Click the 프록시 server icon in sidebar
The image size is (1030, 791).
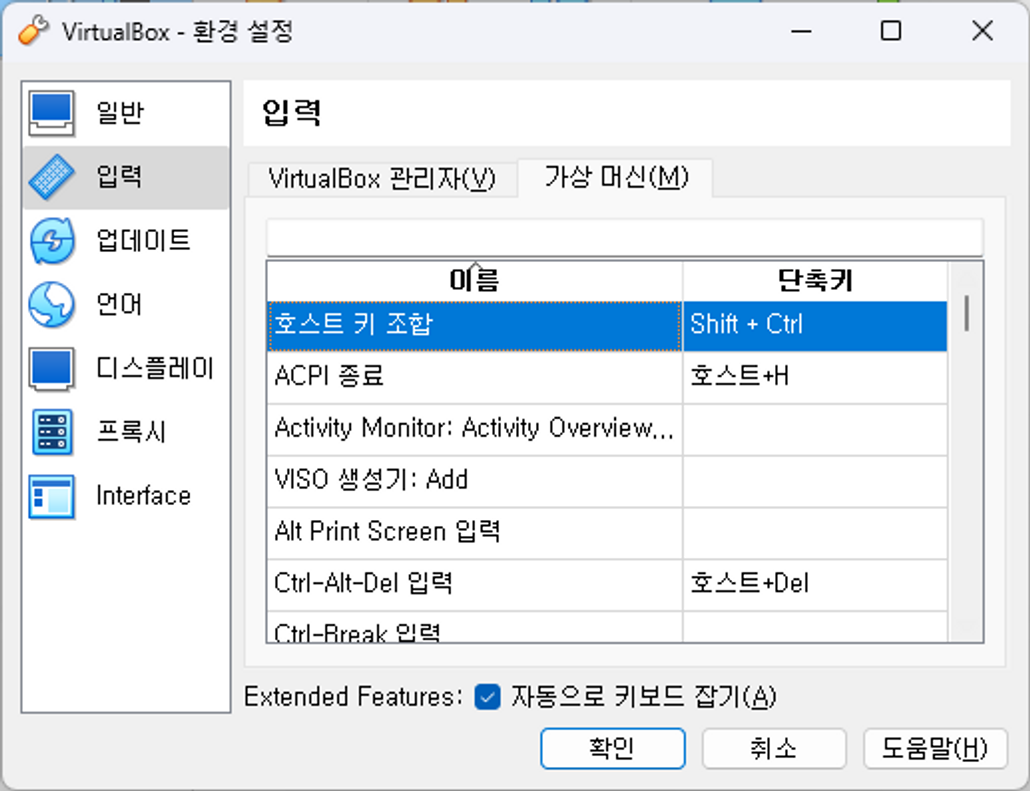(51, 432)
